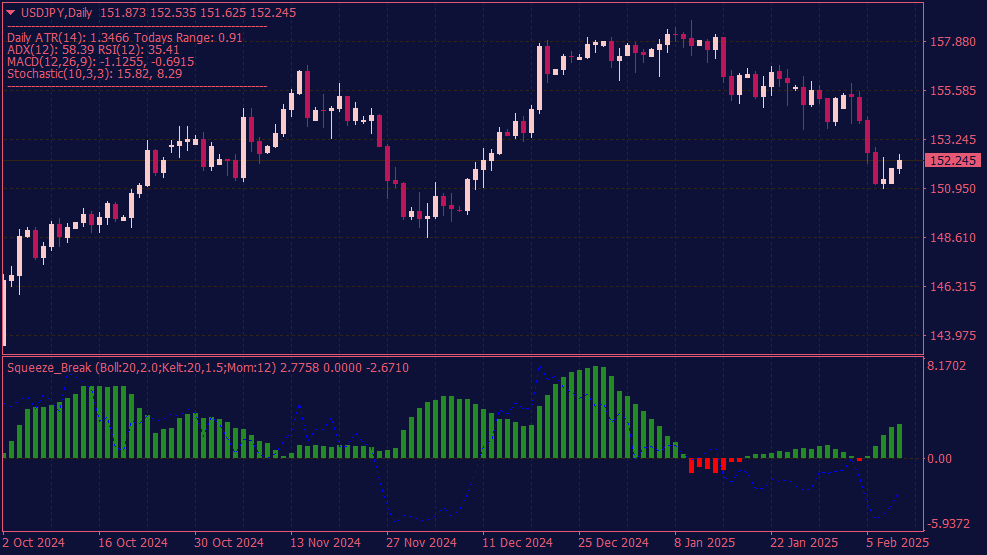Viewport: 987px width, 555px height.
Task: Click the Stochastic(10,3,3): 15.82, 8.29 line
Action: 95,74
